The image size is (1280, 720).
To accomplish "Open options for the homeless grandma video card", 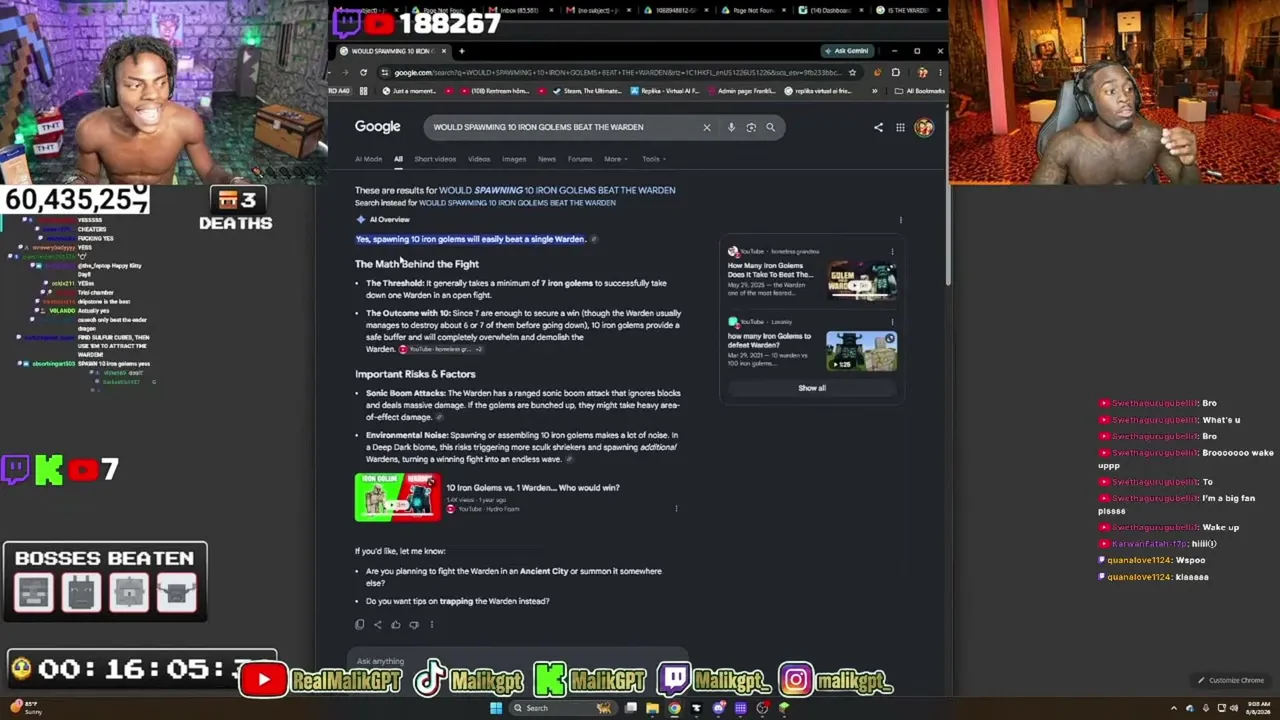I will [892, 252].
